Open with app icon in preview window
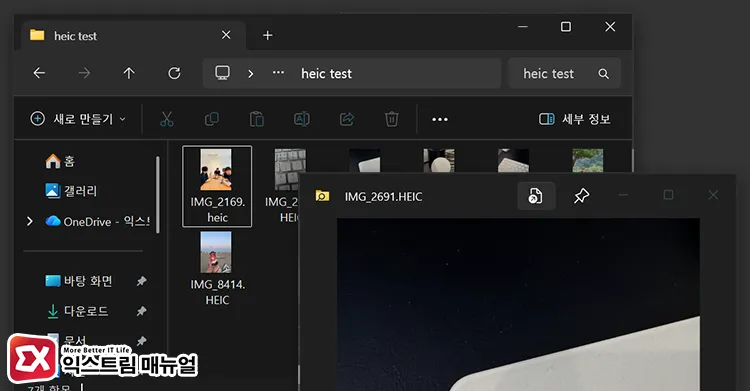The image size is (750, 391). [536, 196]
